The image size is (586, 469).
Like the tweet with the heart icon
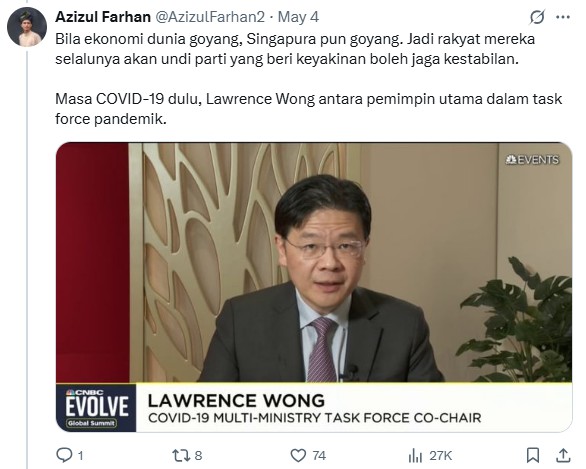point(298,456)
